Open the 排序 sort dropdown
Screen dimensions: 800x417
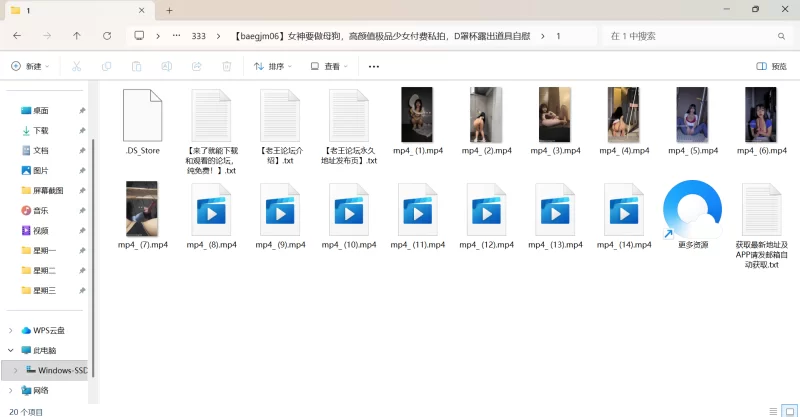(272, 66)
